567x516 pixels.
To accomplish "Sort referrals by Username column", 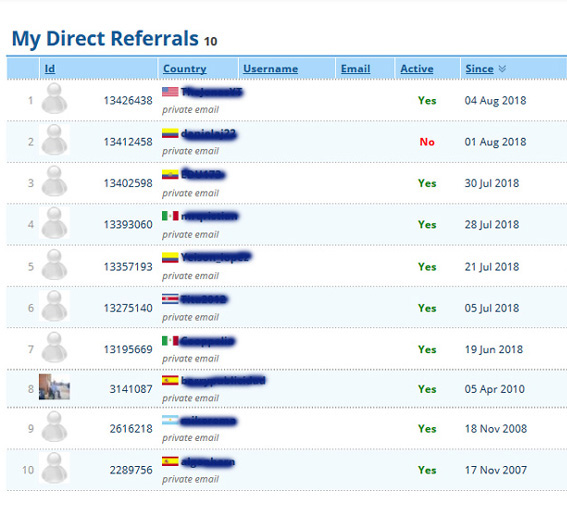I will click(270, 69).
